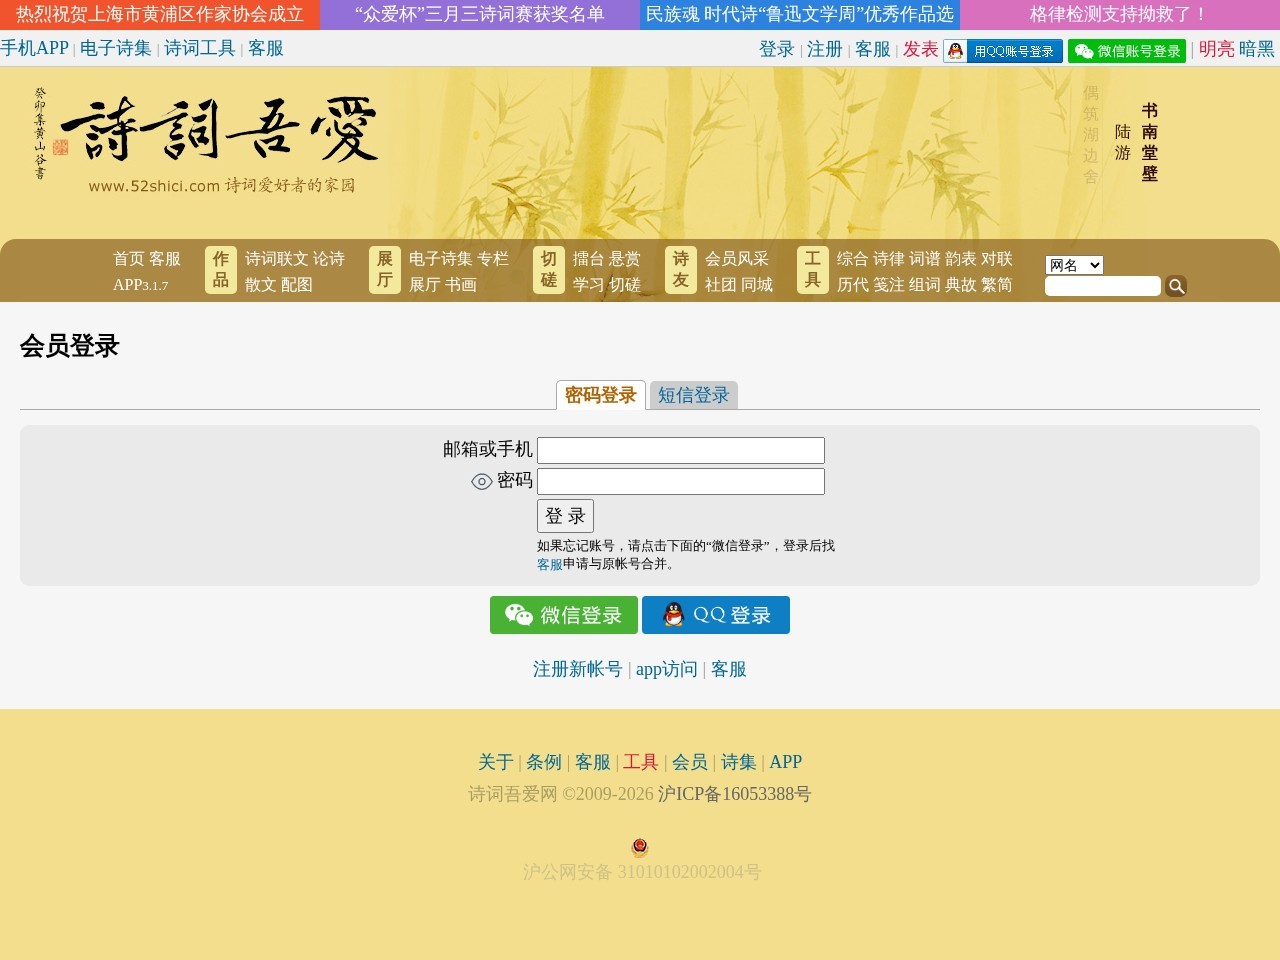Open 诗词工具 link in top bar
The height and width of the screenshot is (960, 1280).
point(200,48)
